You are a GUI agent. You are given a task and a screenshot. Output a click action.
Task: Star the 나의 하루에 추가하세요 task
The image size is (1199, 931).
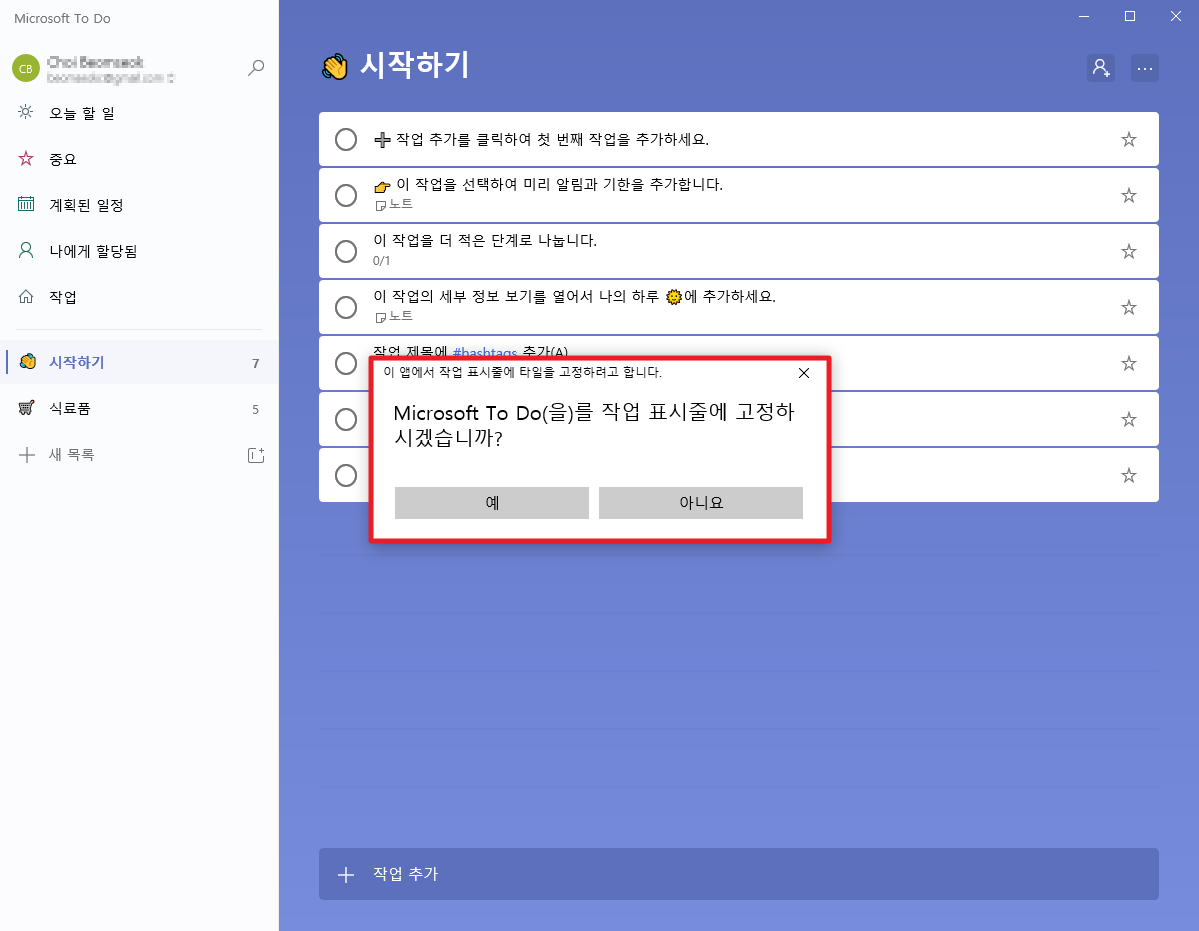[1129, 307]
